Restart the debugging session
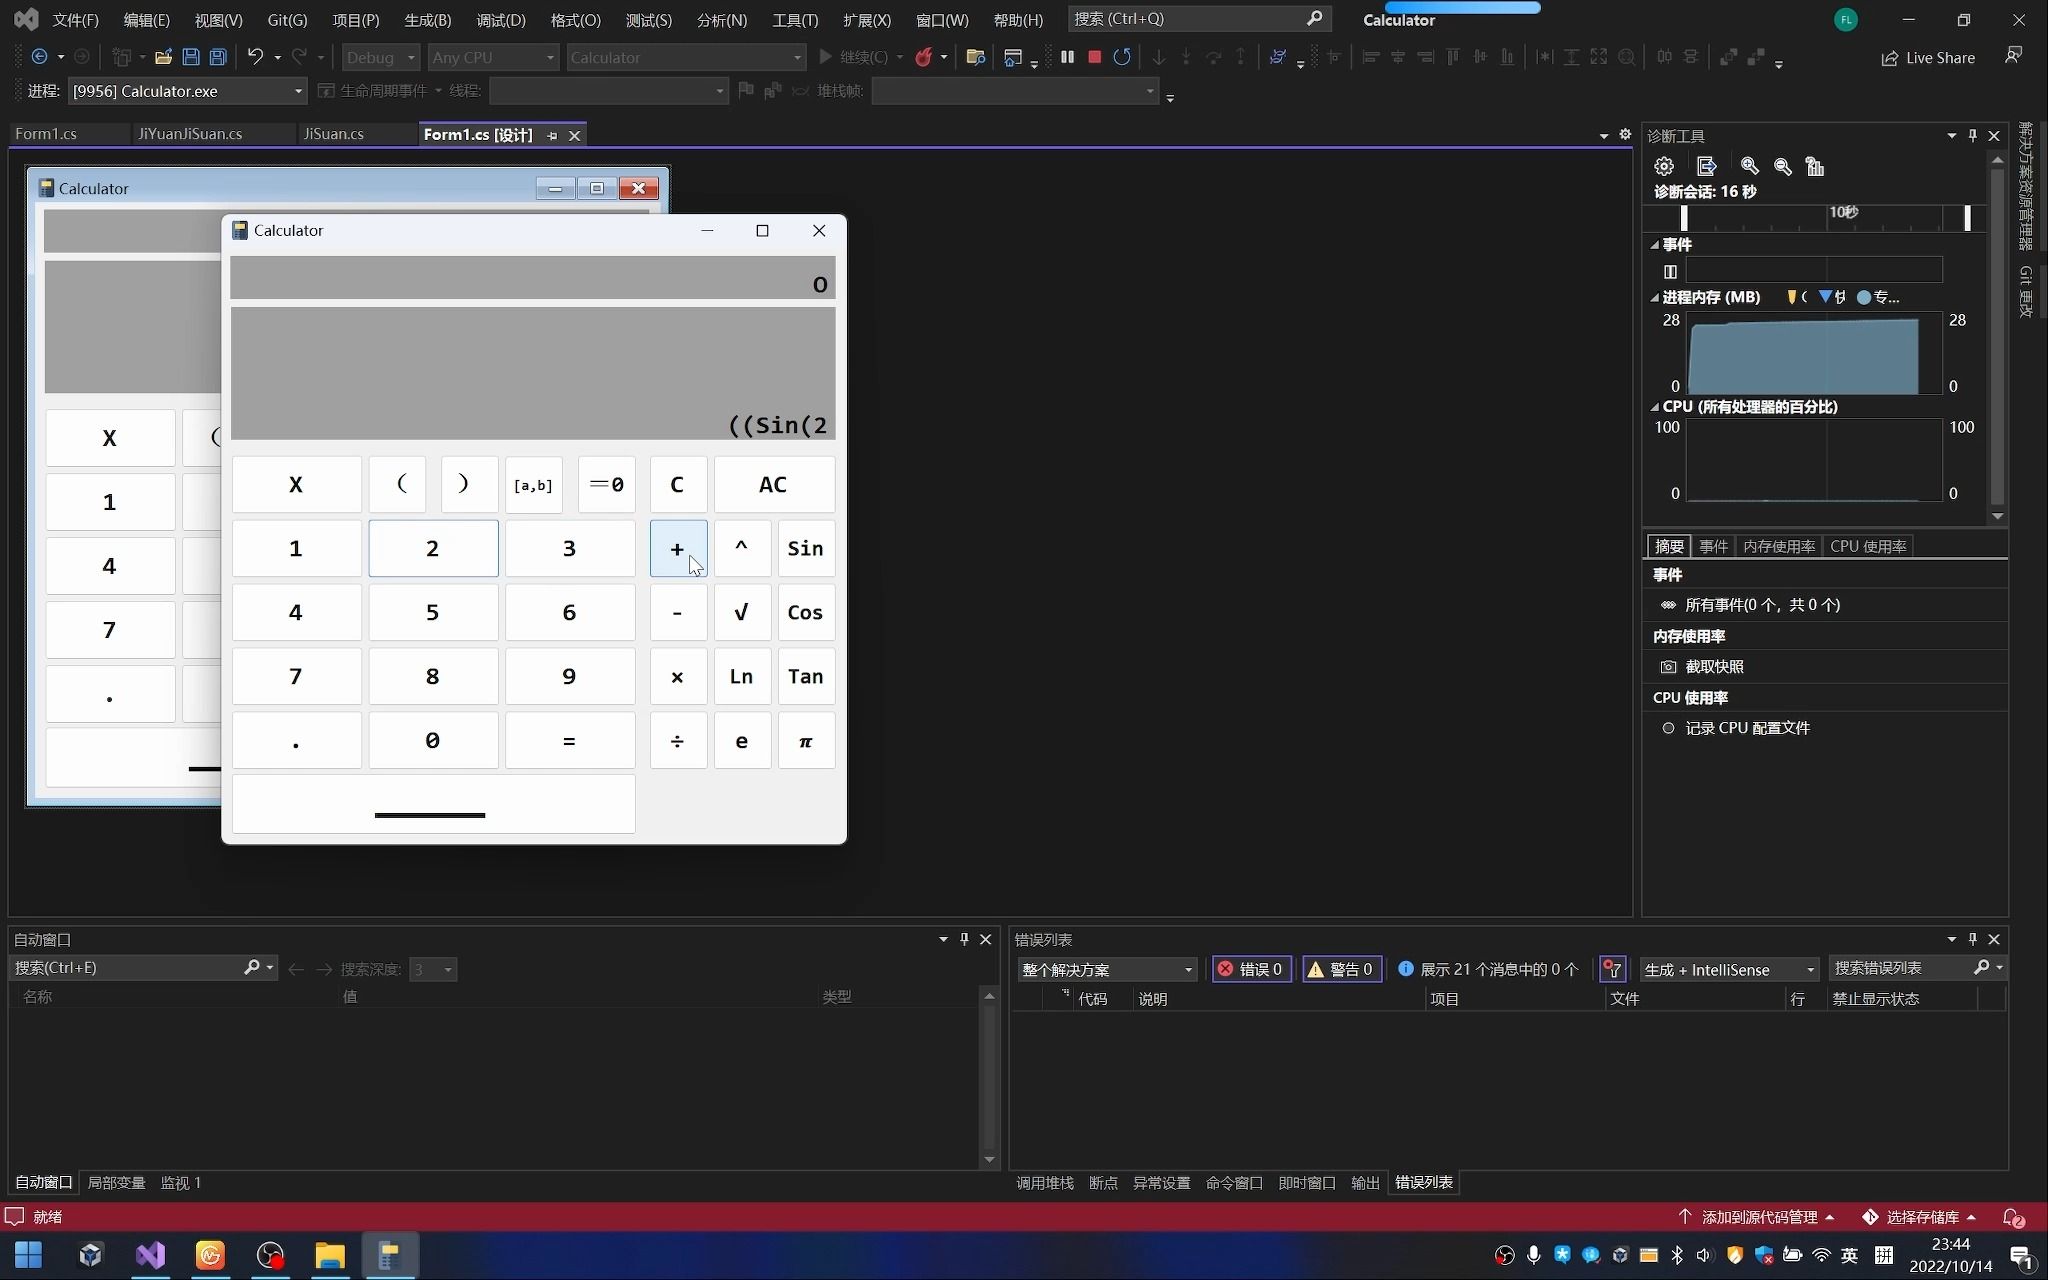 tap(1122, 57)
